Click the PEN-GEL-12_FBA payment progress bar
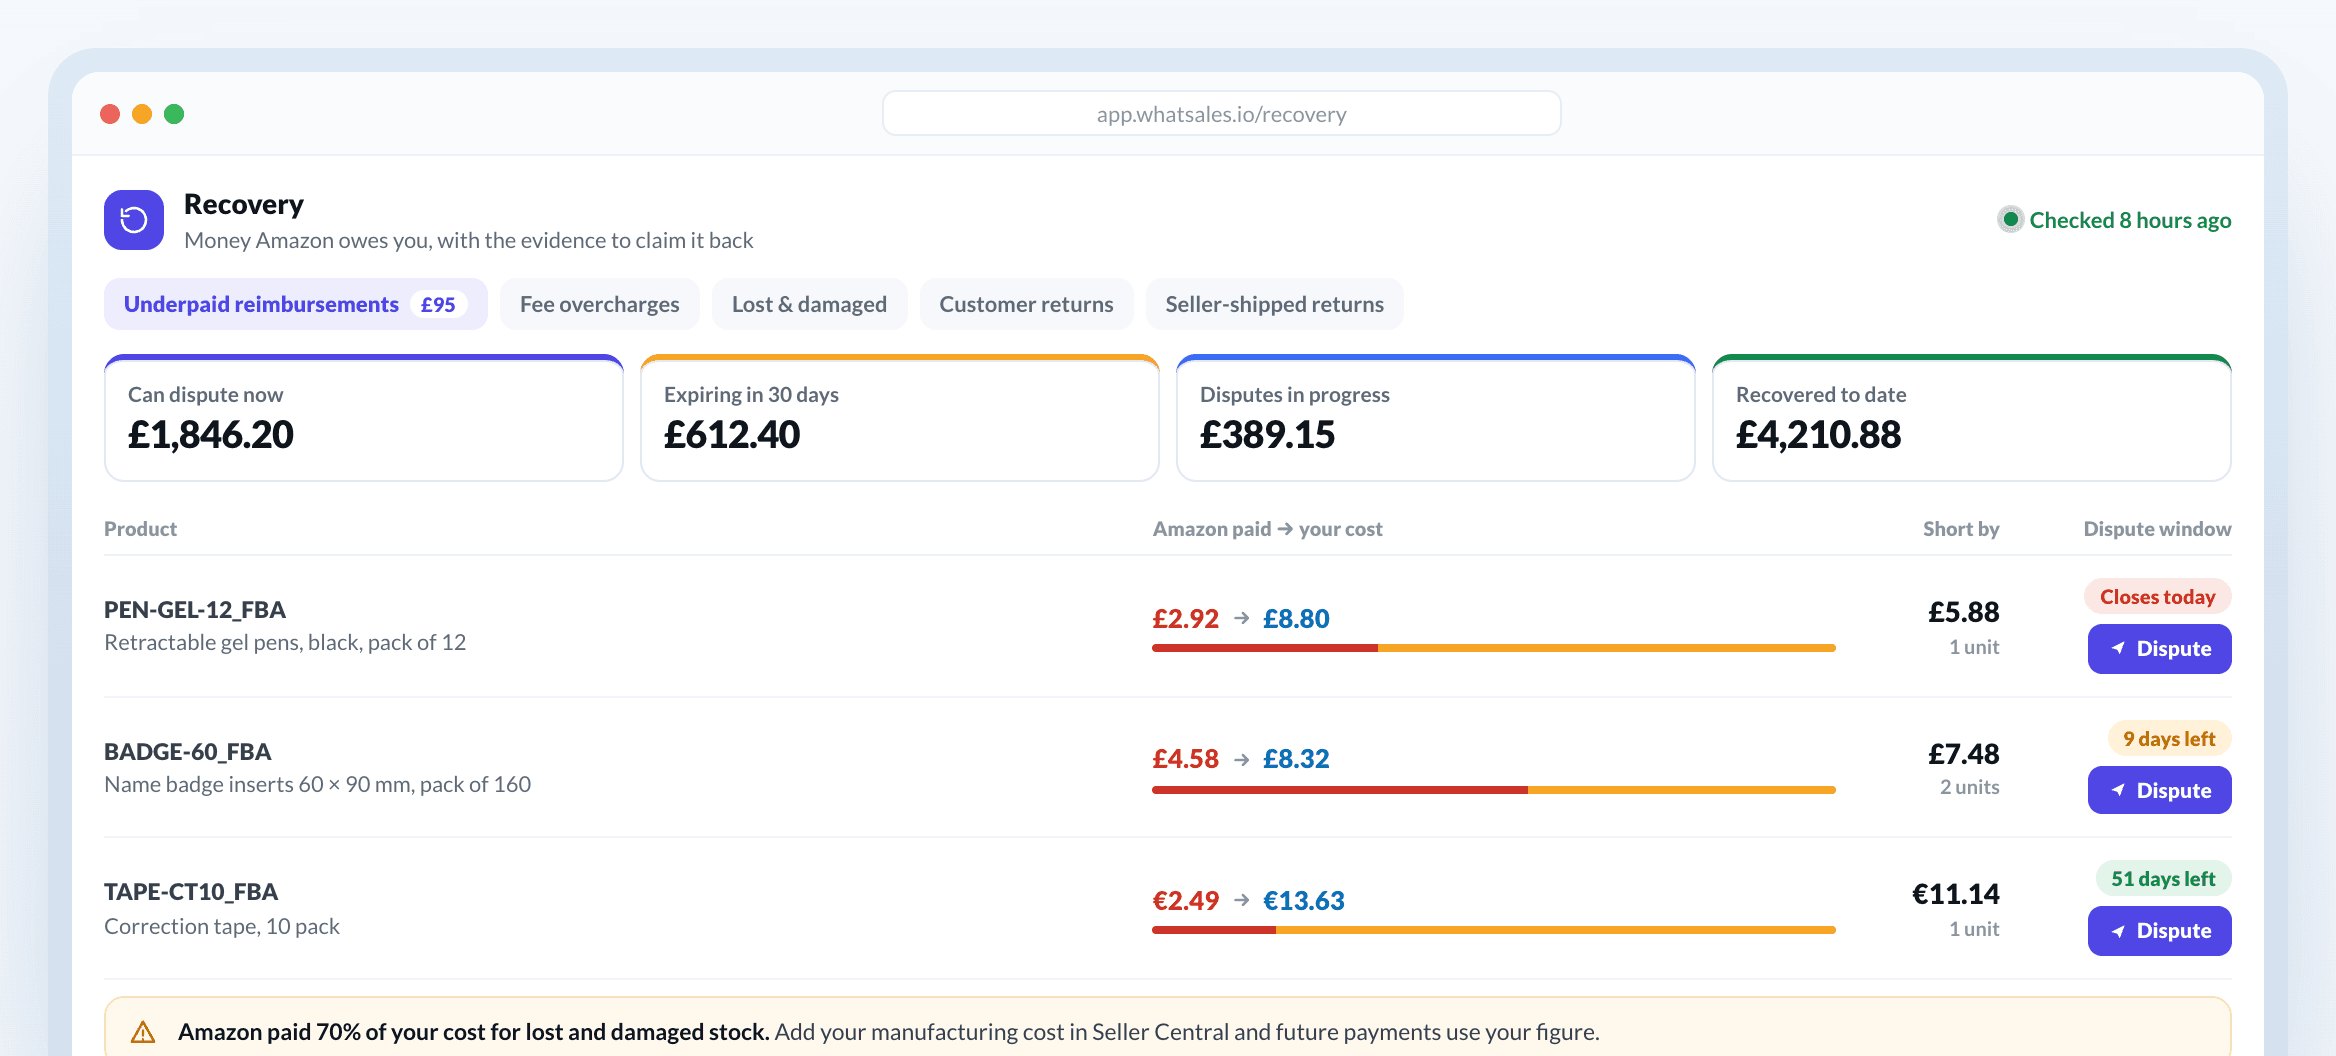The image size is (2336, 1056). click(x=1494, y=648)
